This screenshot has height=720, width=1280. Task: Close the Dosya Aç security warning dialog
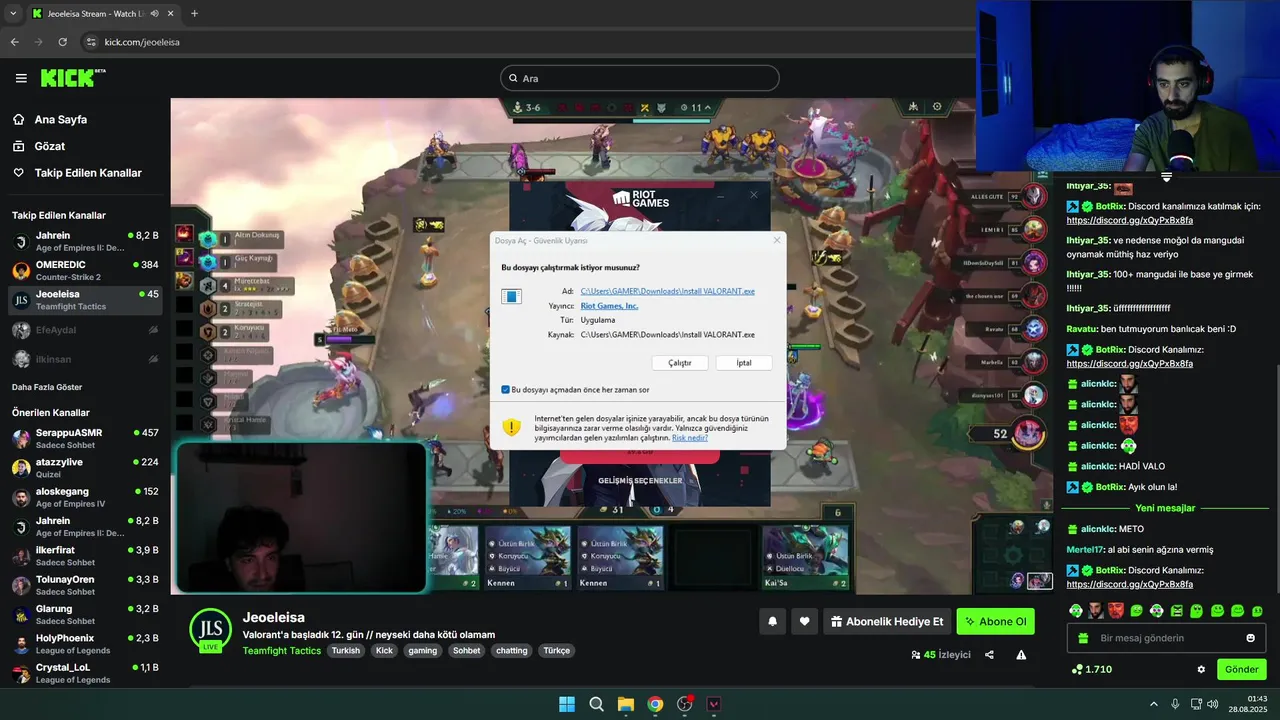click(x=776, y=240)
